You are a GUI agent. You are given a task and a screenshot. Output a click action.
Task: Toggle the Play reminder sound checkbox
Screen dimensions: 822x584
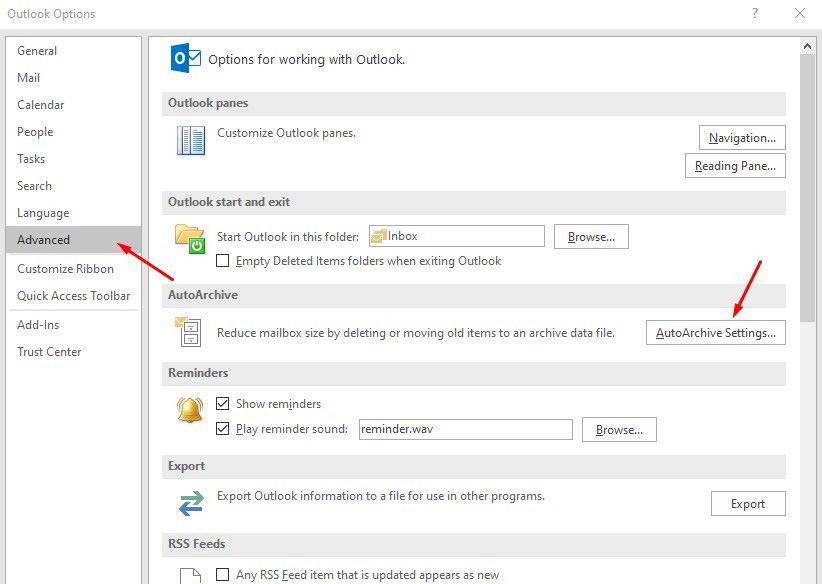click(223, 429)
